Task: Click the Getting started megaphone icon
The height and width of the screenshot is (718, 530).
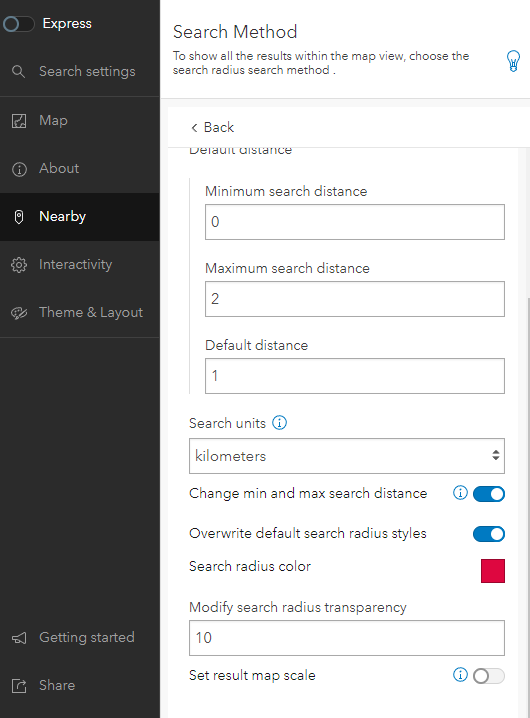Action: (19, 638)
